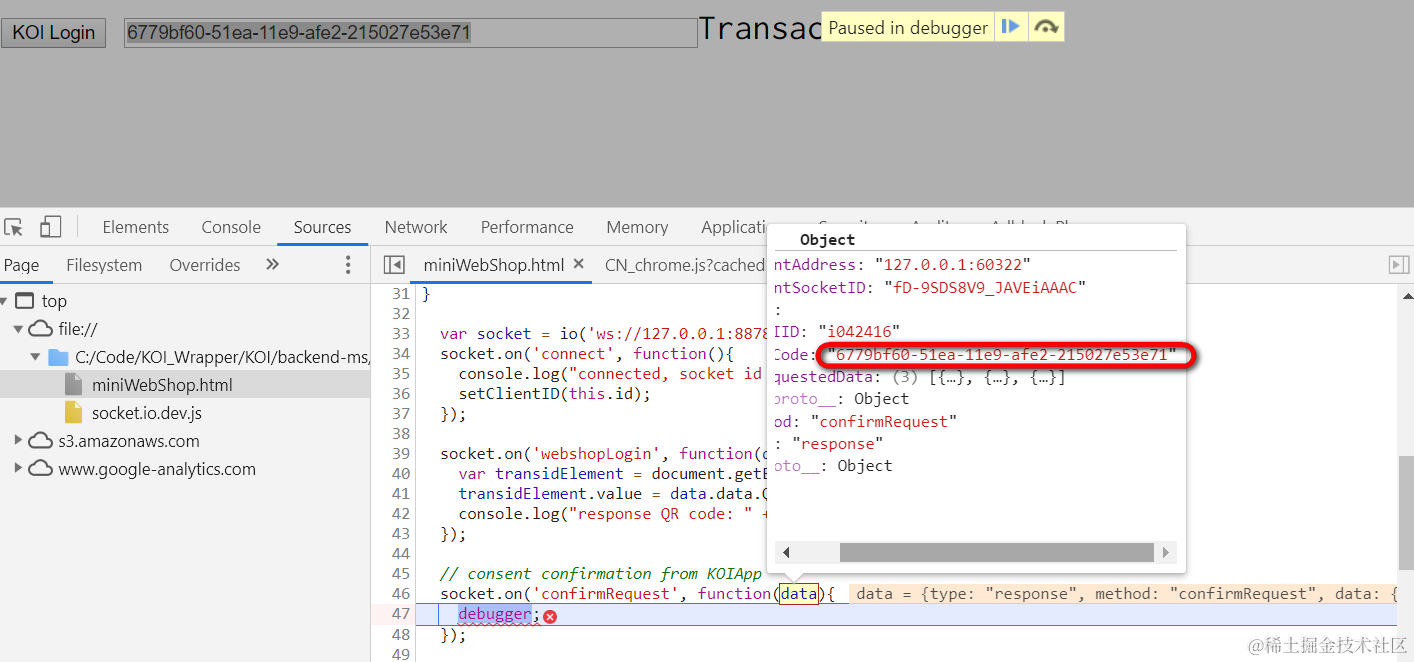This screenshot has width=1414, height=662.
Task: Collapse the top frame tree node
Action: pyautogui.click(x=5, y=301)
